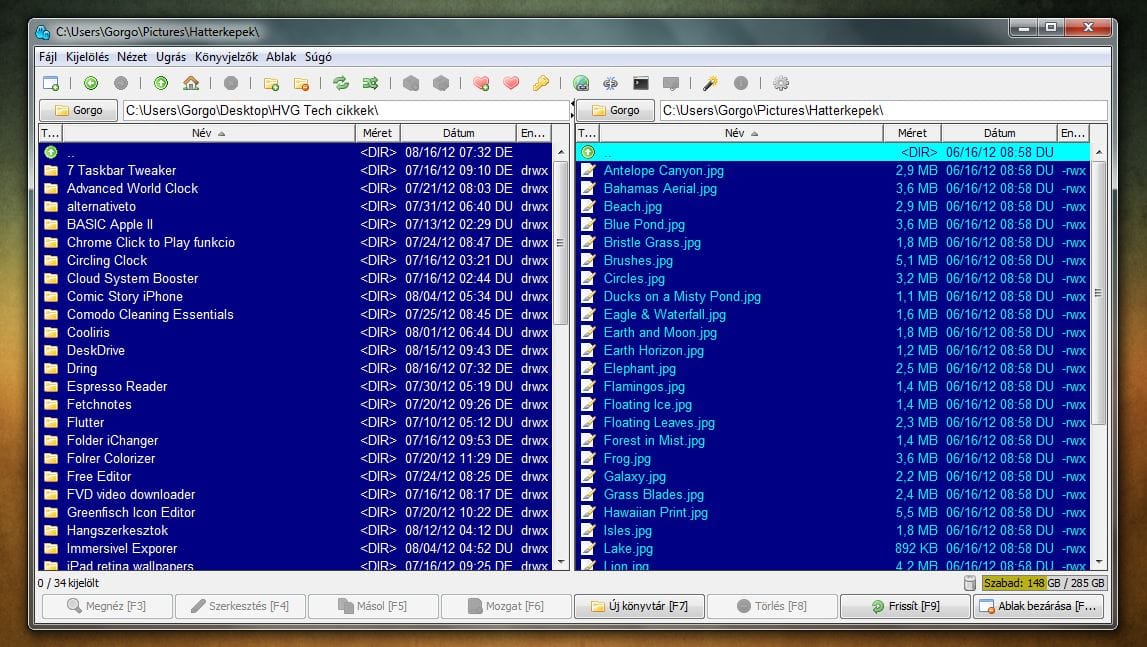The image size is (1147, 647).
Task: Add bookmark using heart-plus icon
Action: [x=481, y=83]
